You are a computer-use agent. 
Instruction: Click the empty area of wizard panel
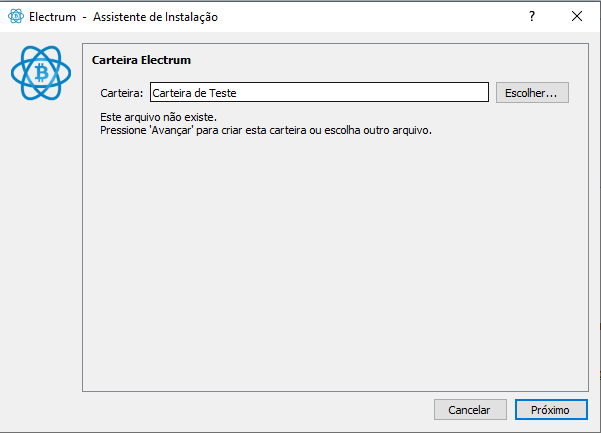click(335, 261)
